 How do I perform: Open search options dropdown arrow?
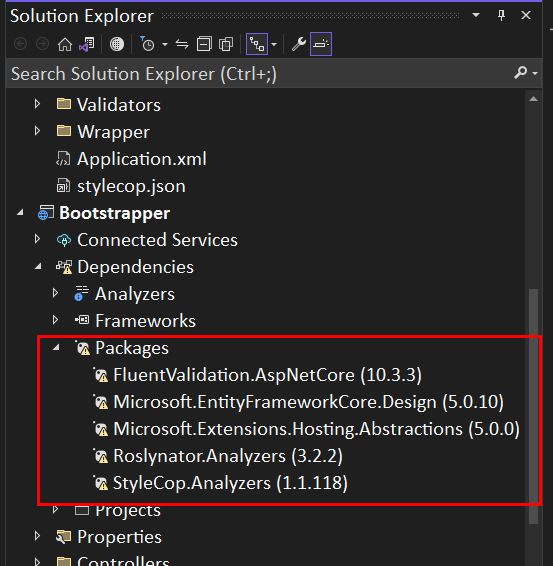[x=535, y=73]
